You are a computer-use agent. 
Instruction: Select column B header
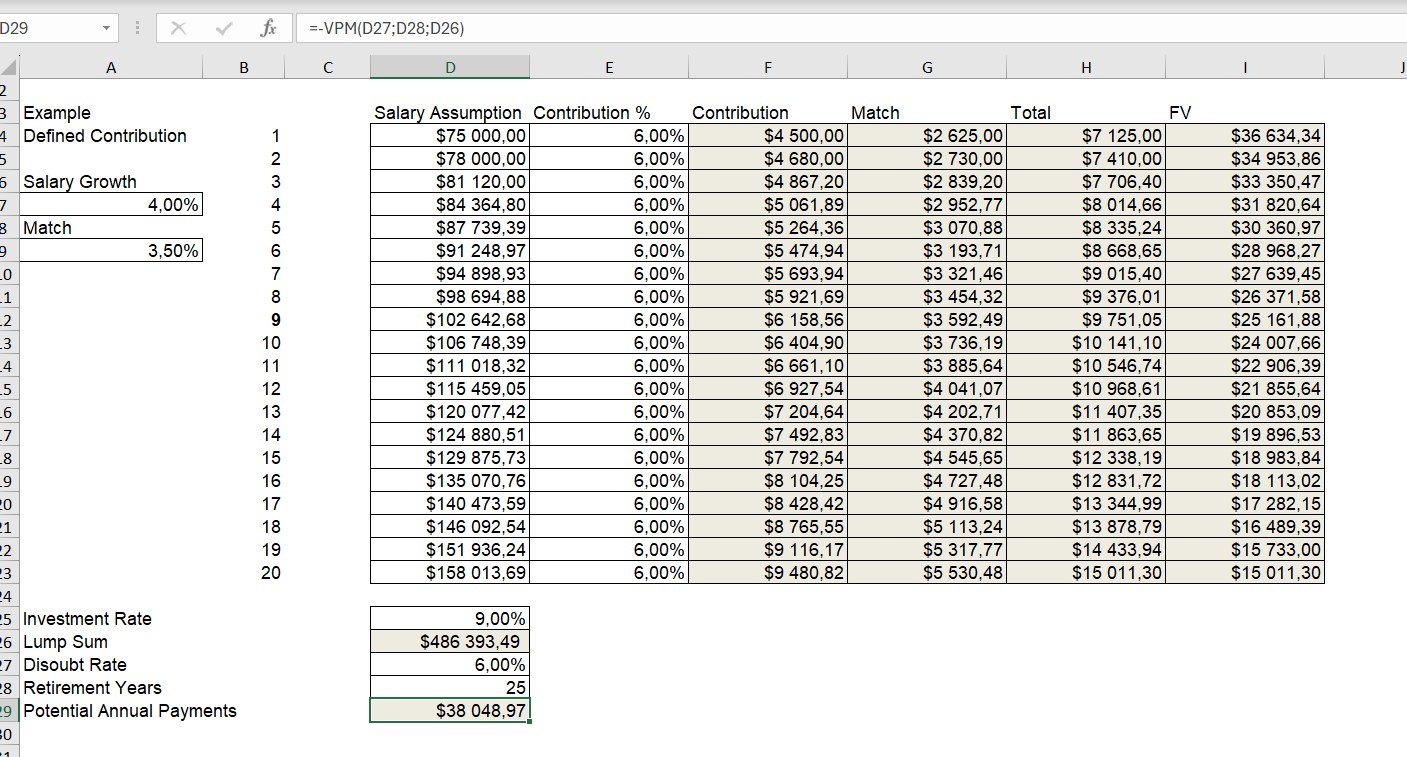(x=244, y=68)
